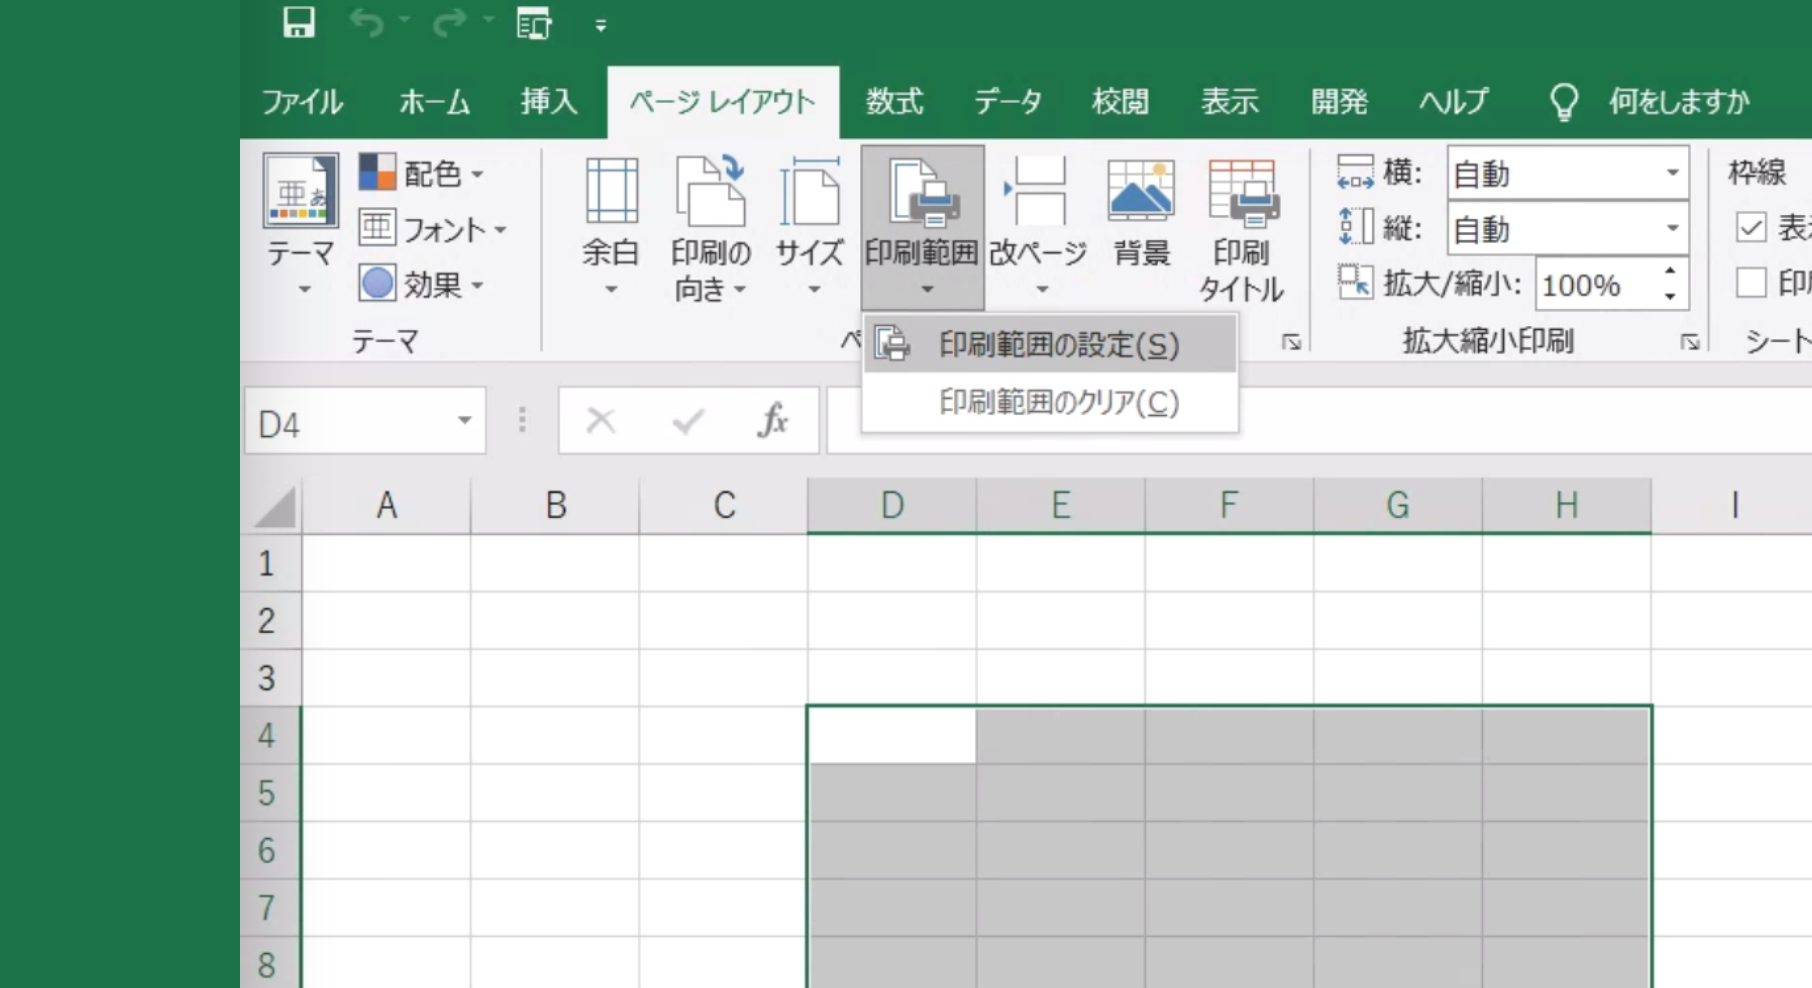Open the Name Box dropdown arrow
The image size is (1812, 988).
tap(464, 421)
